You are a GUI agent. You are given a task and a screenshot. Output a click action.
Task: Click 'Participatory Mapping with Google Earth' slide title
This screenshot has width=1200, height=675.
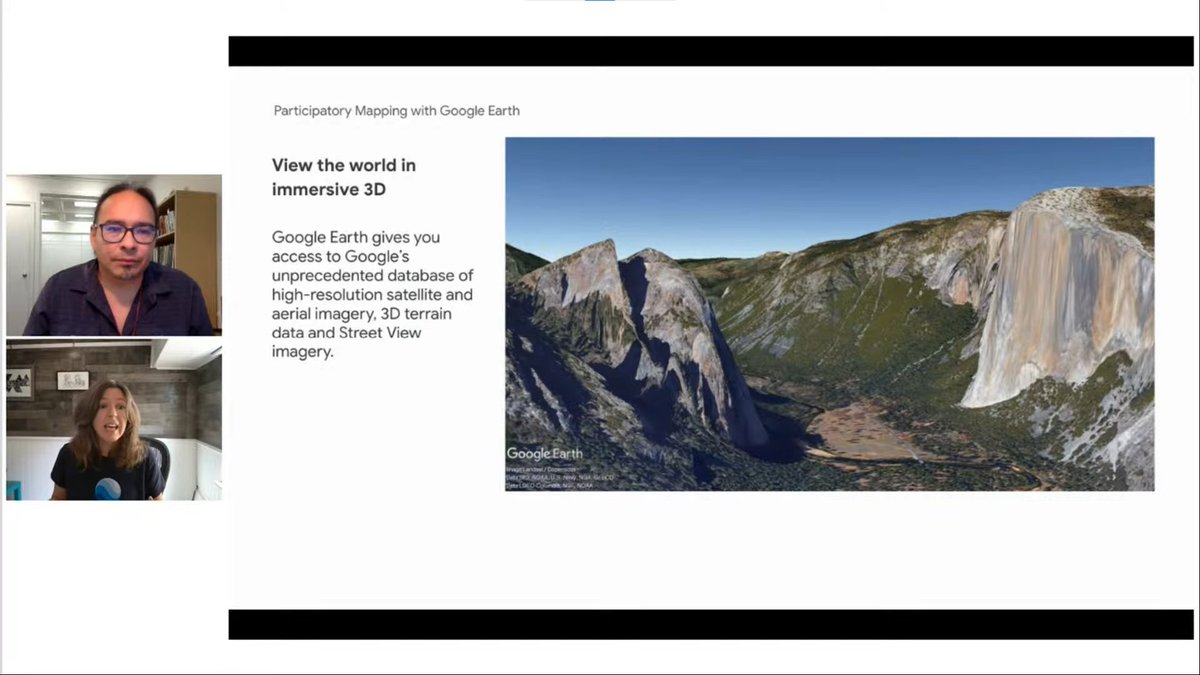tap(396, 111)
